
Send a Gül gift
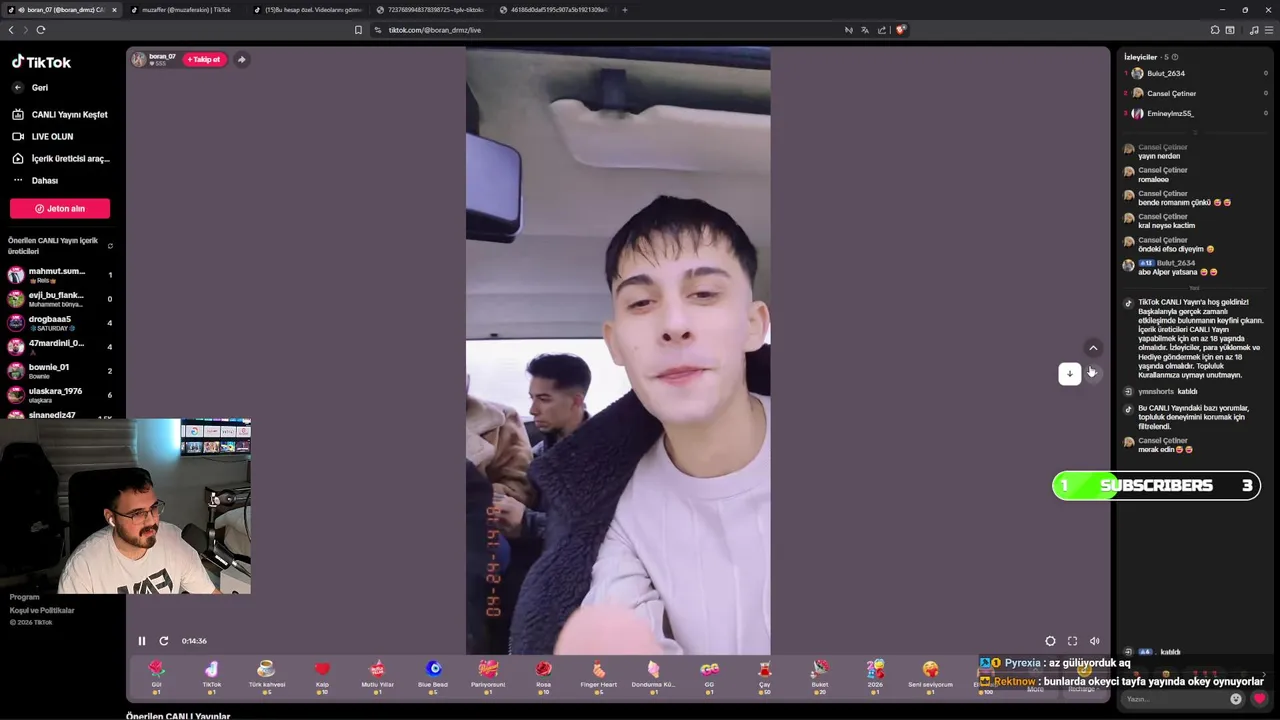tap(156, 676)
